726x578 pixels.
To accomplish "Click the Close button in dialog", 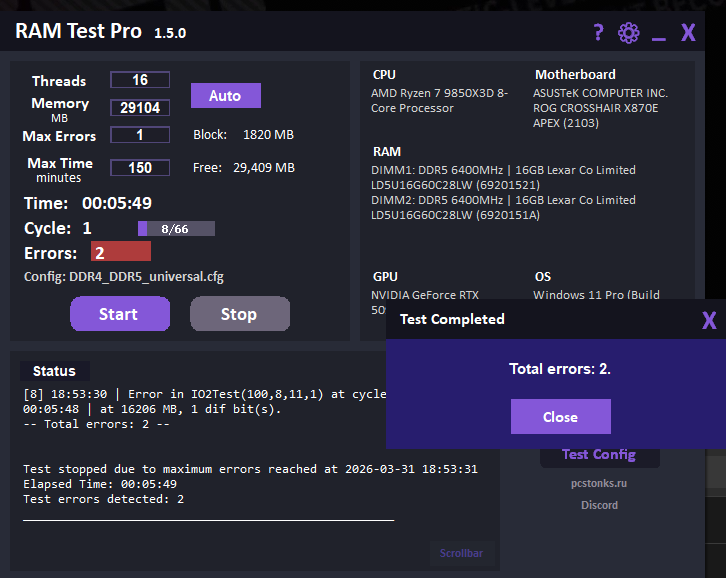I will 561,416.
